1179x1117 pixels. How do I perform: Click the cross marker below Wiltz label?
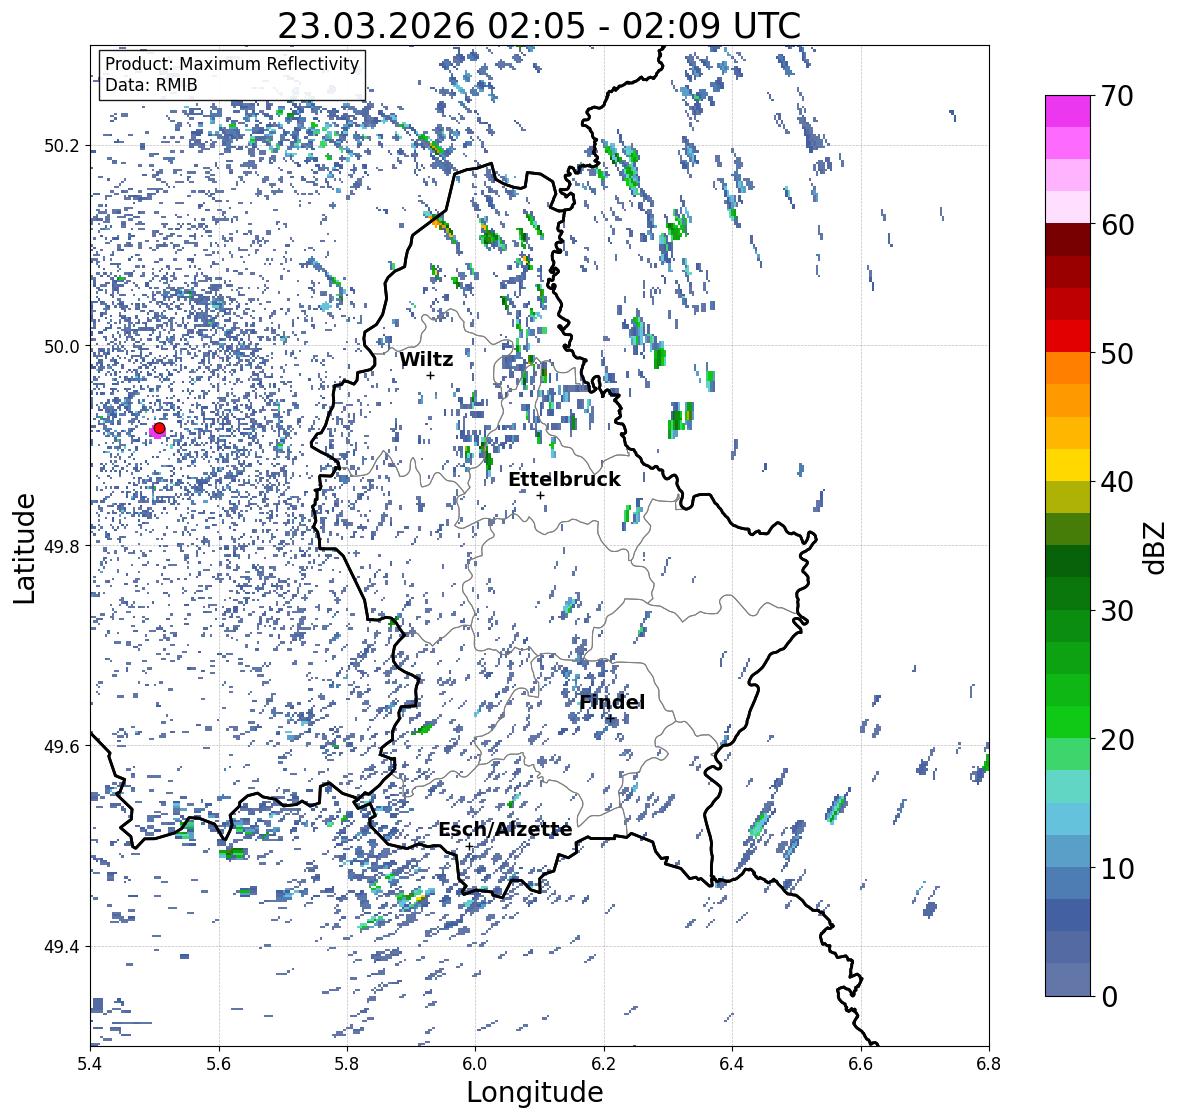(430, 375)
